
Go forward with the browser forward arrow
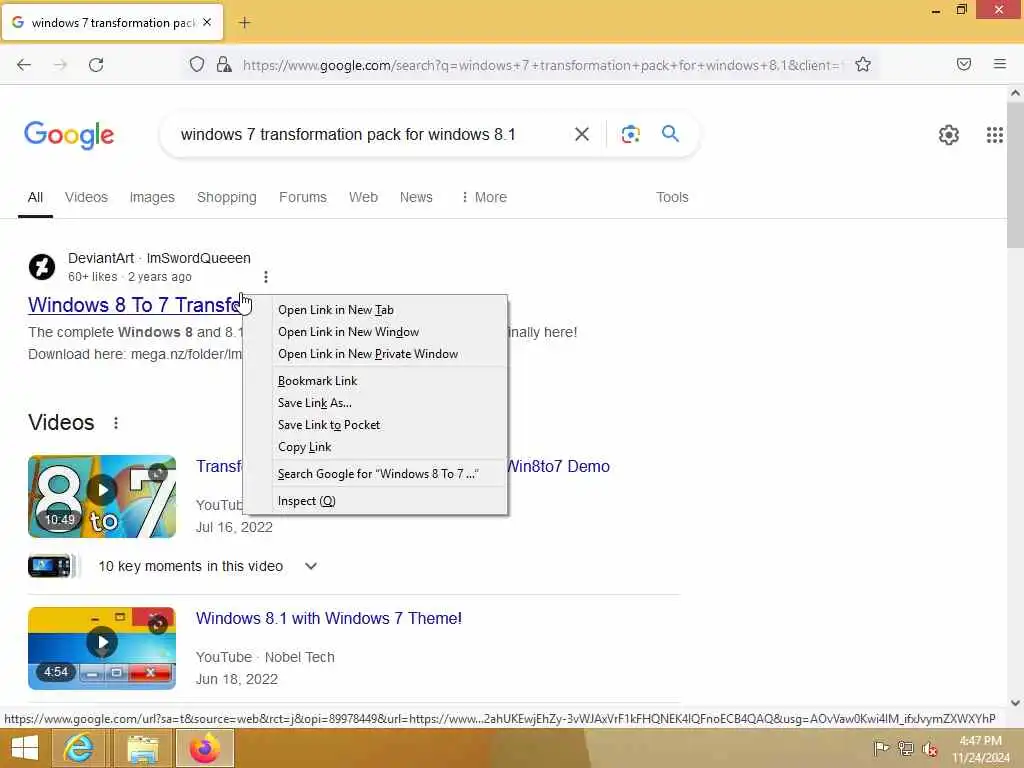(x=60, y=65)
